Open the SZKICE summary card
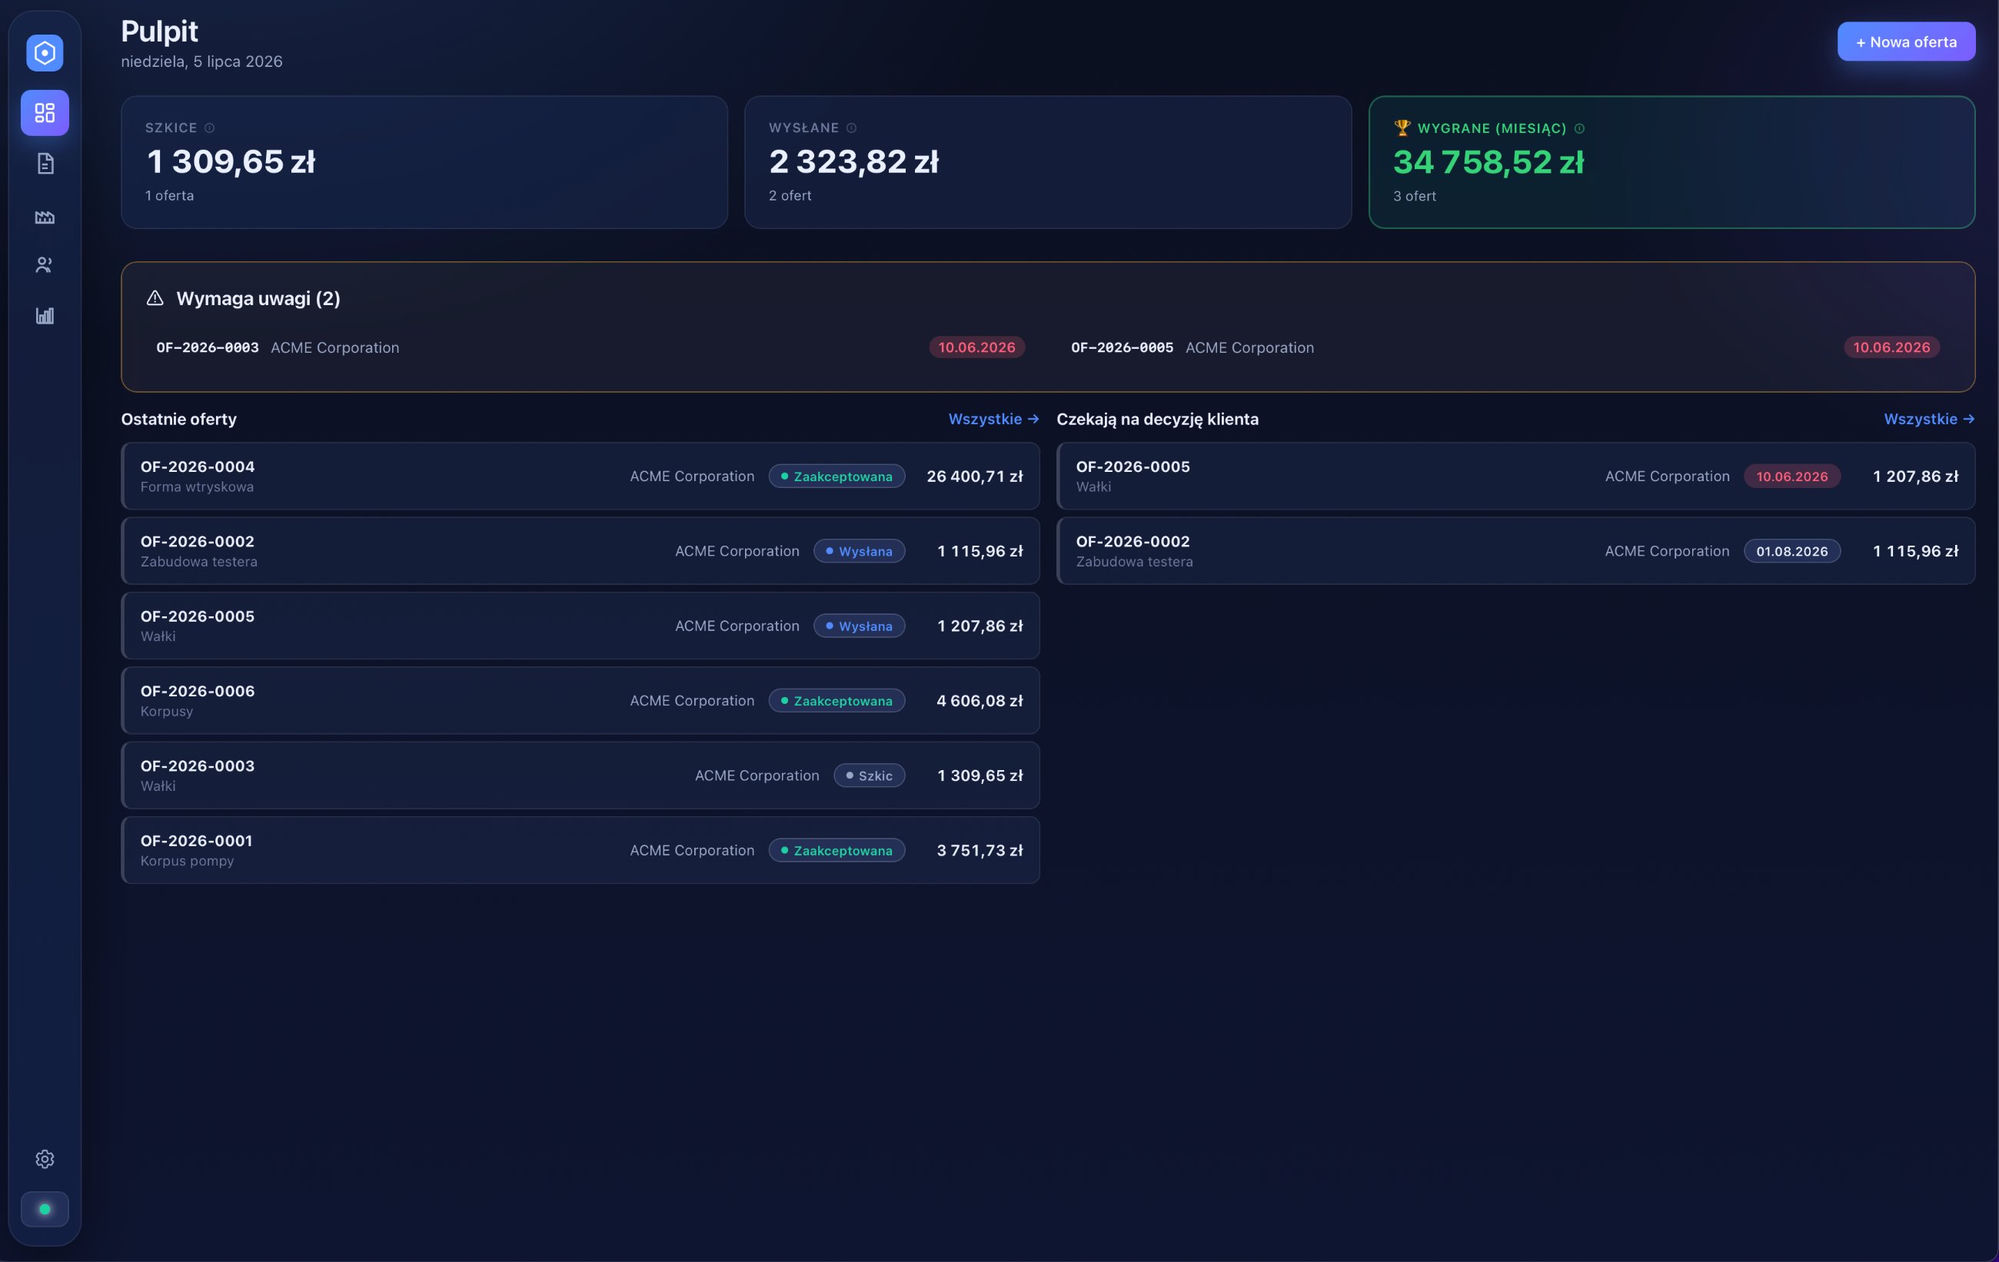This screenshot has width=1999, height=1262. pyautogui.click(x=424, y=162)
